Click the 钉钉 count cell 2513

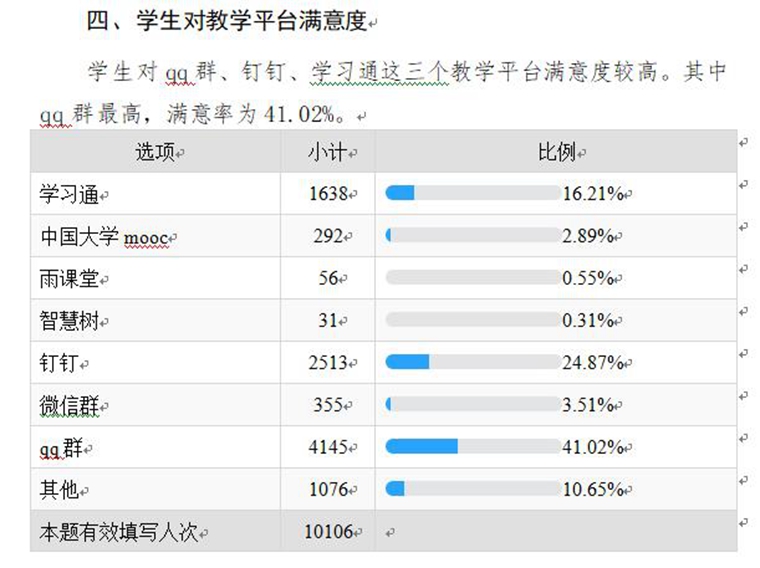pos(328,362)
